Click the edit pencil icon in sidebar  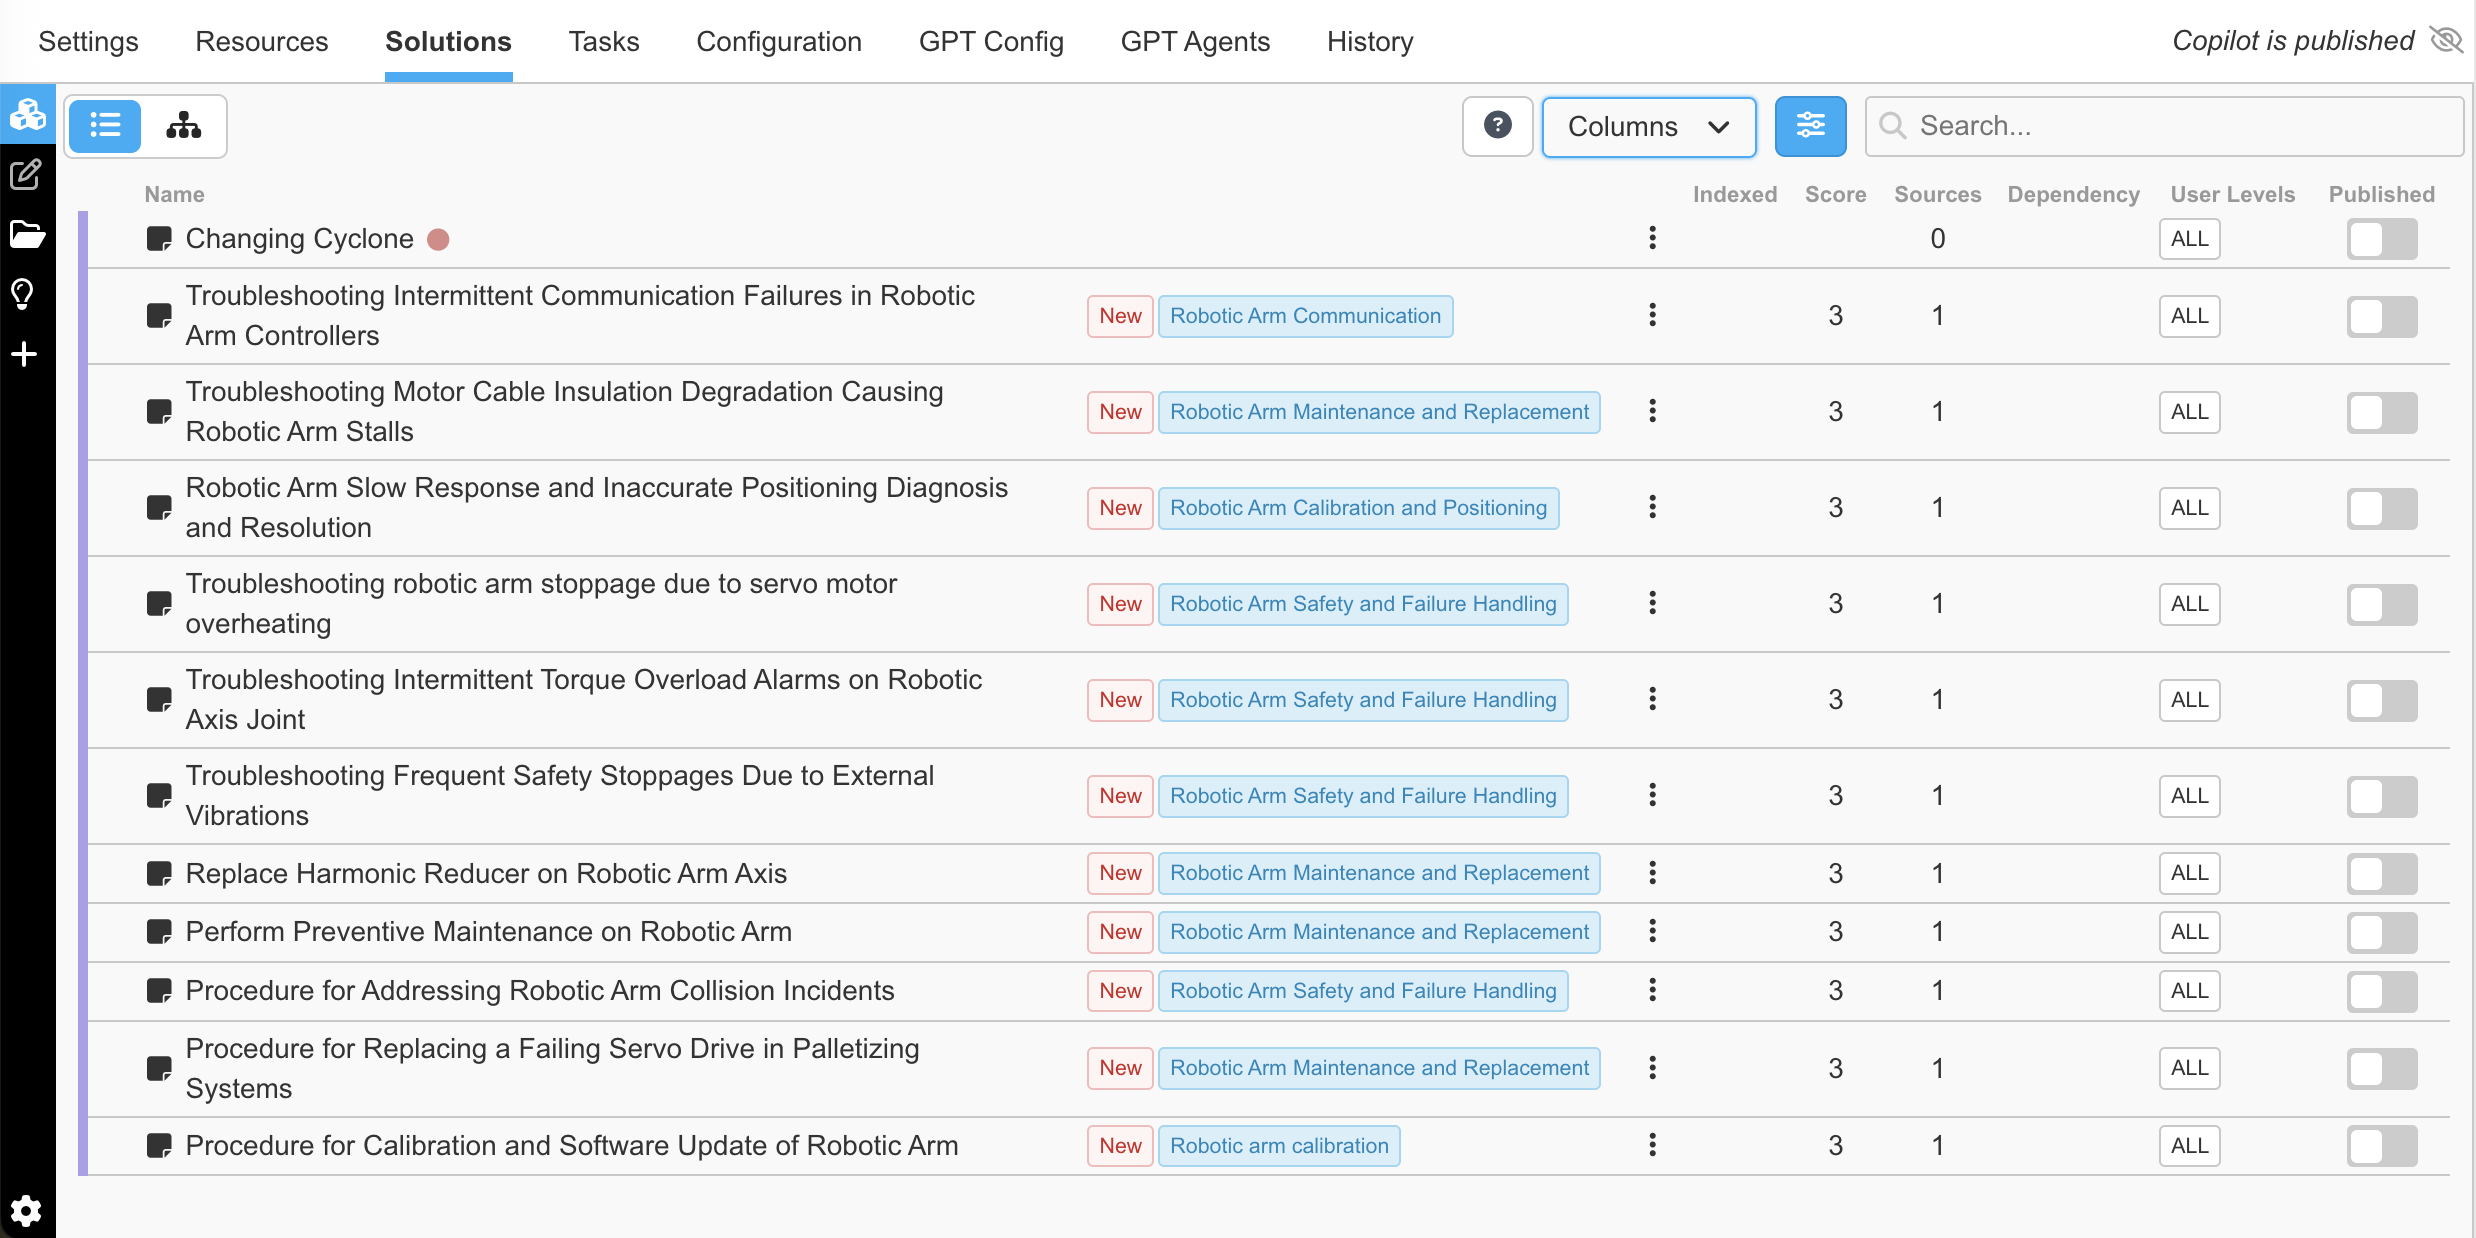[x=25, y=175]
